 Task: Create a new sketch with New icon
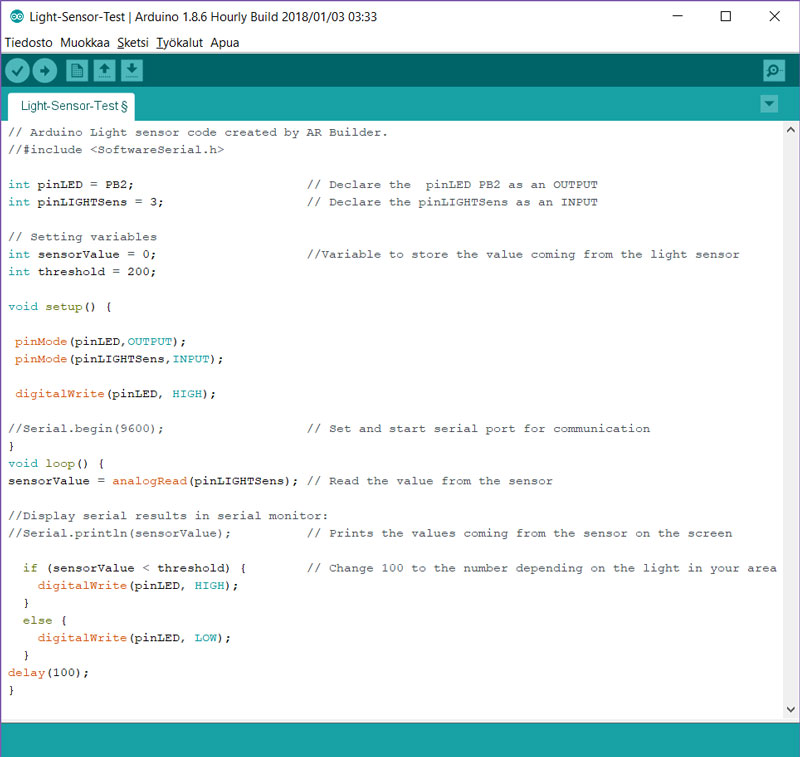click(x=77, y=70)
